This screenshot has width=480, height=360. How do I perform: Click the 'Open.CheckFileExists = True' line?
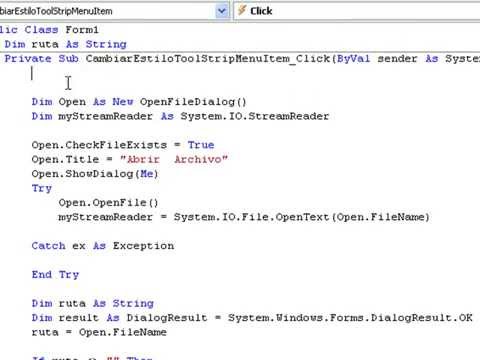pos(123,145)
